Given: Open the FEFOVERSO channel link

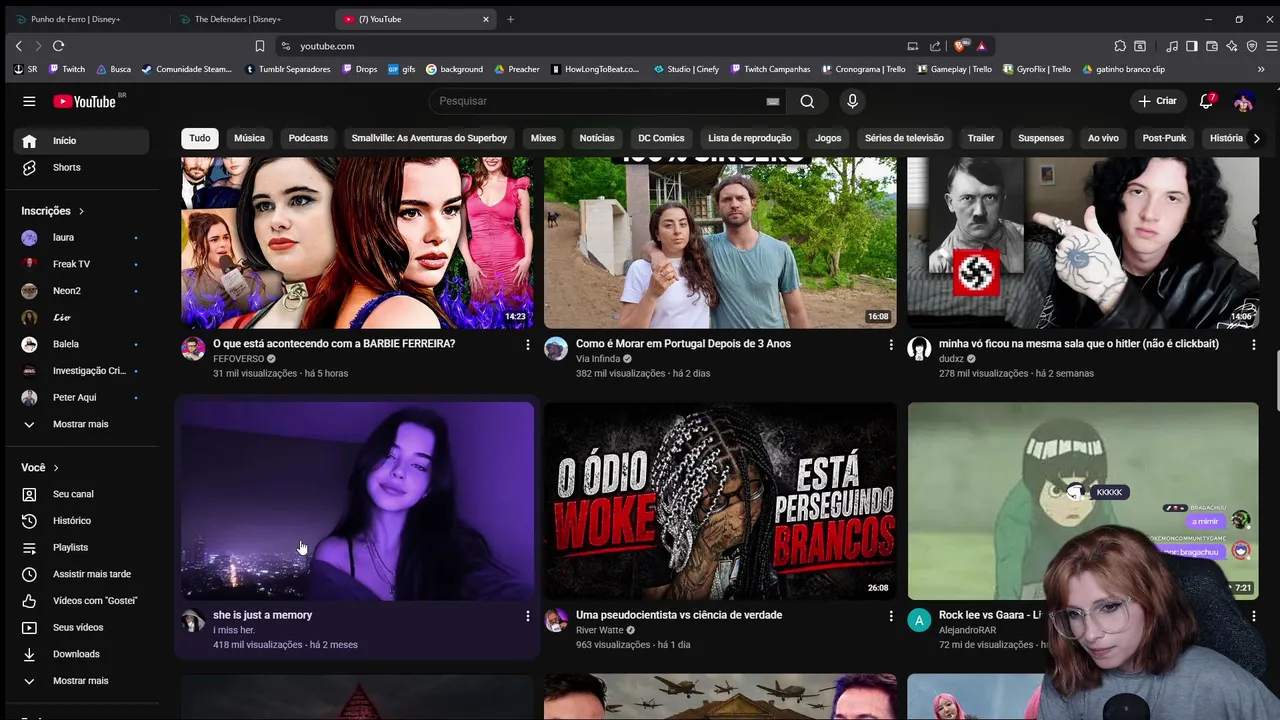Looking at the screenshot, I should point(238,359).
